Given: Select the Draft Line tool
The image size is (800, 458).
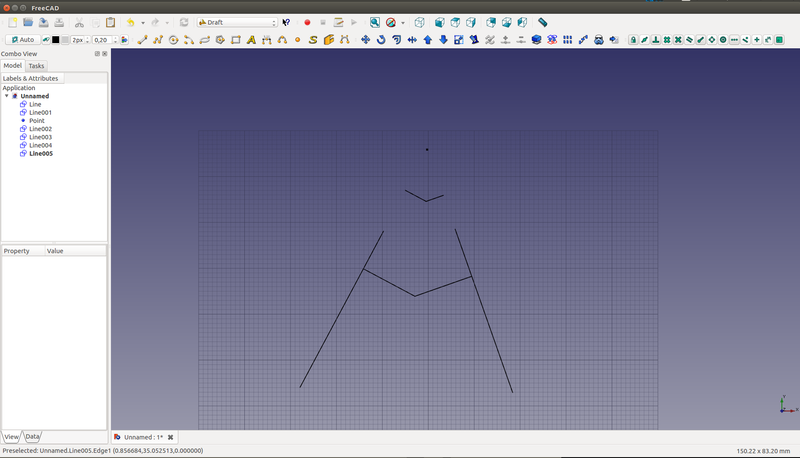Looking at the screenshot, I should (x=142, y=40).
